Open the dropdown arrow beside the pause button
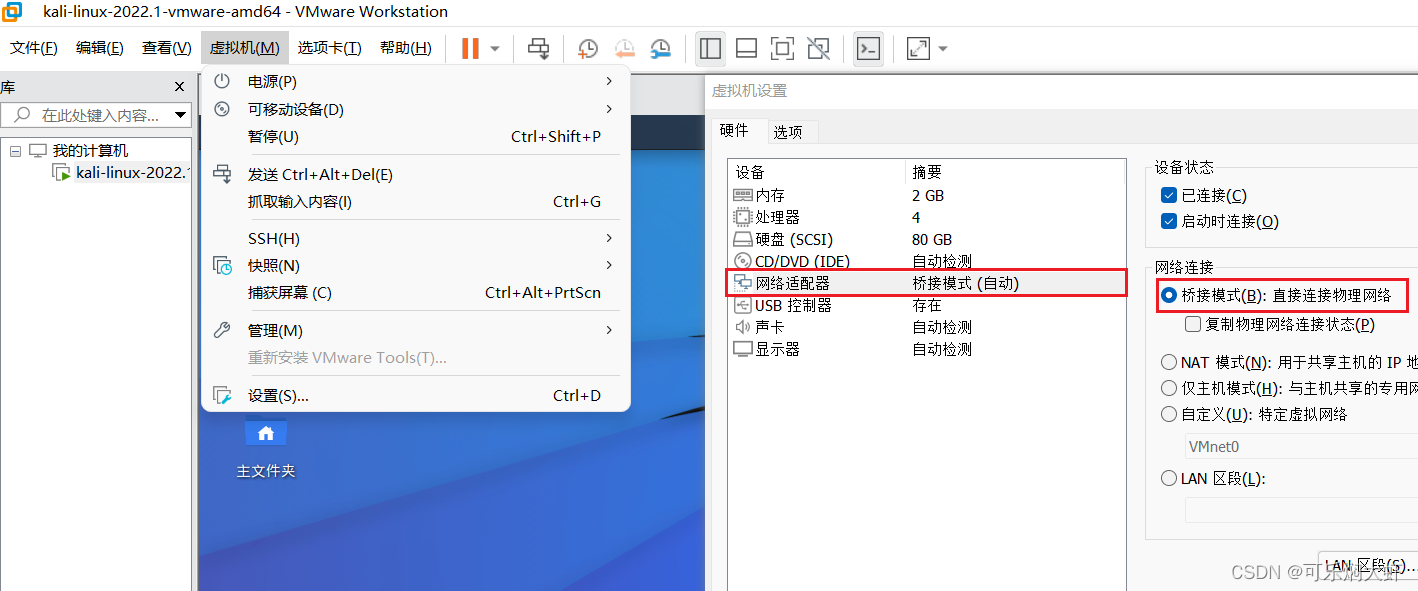 tap(495, 48)
